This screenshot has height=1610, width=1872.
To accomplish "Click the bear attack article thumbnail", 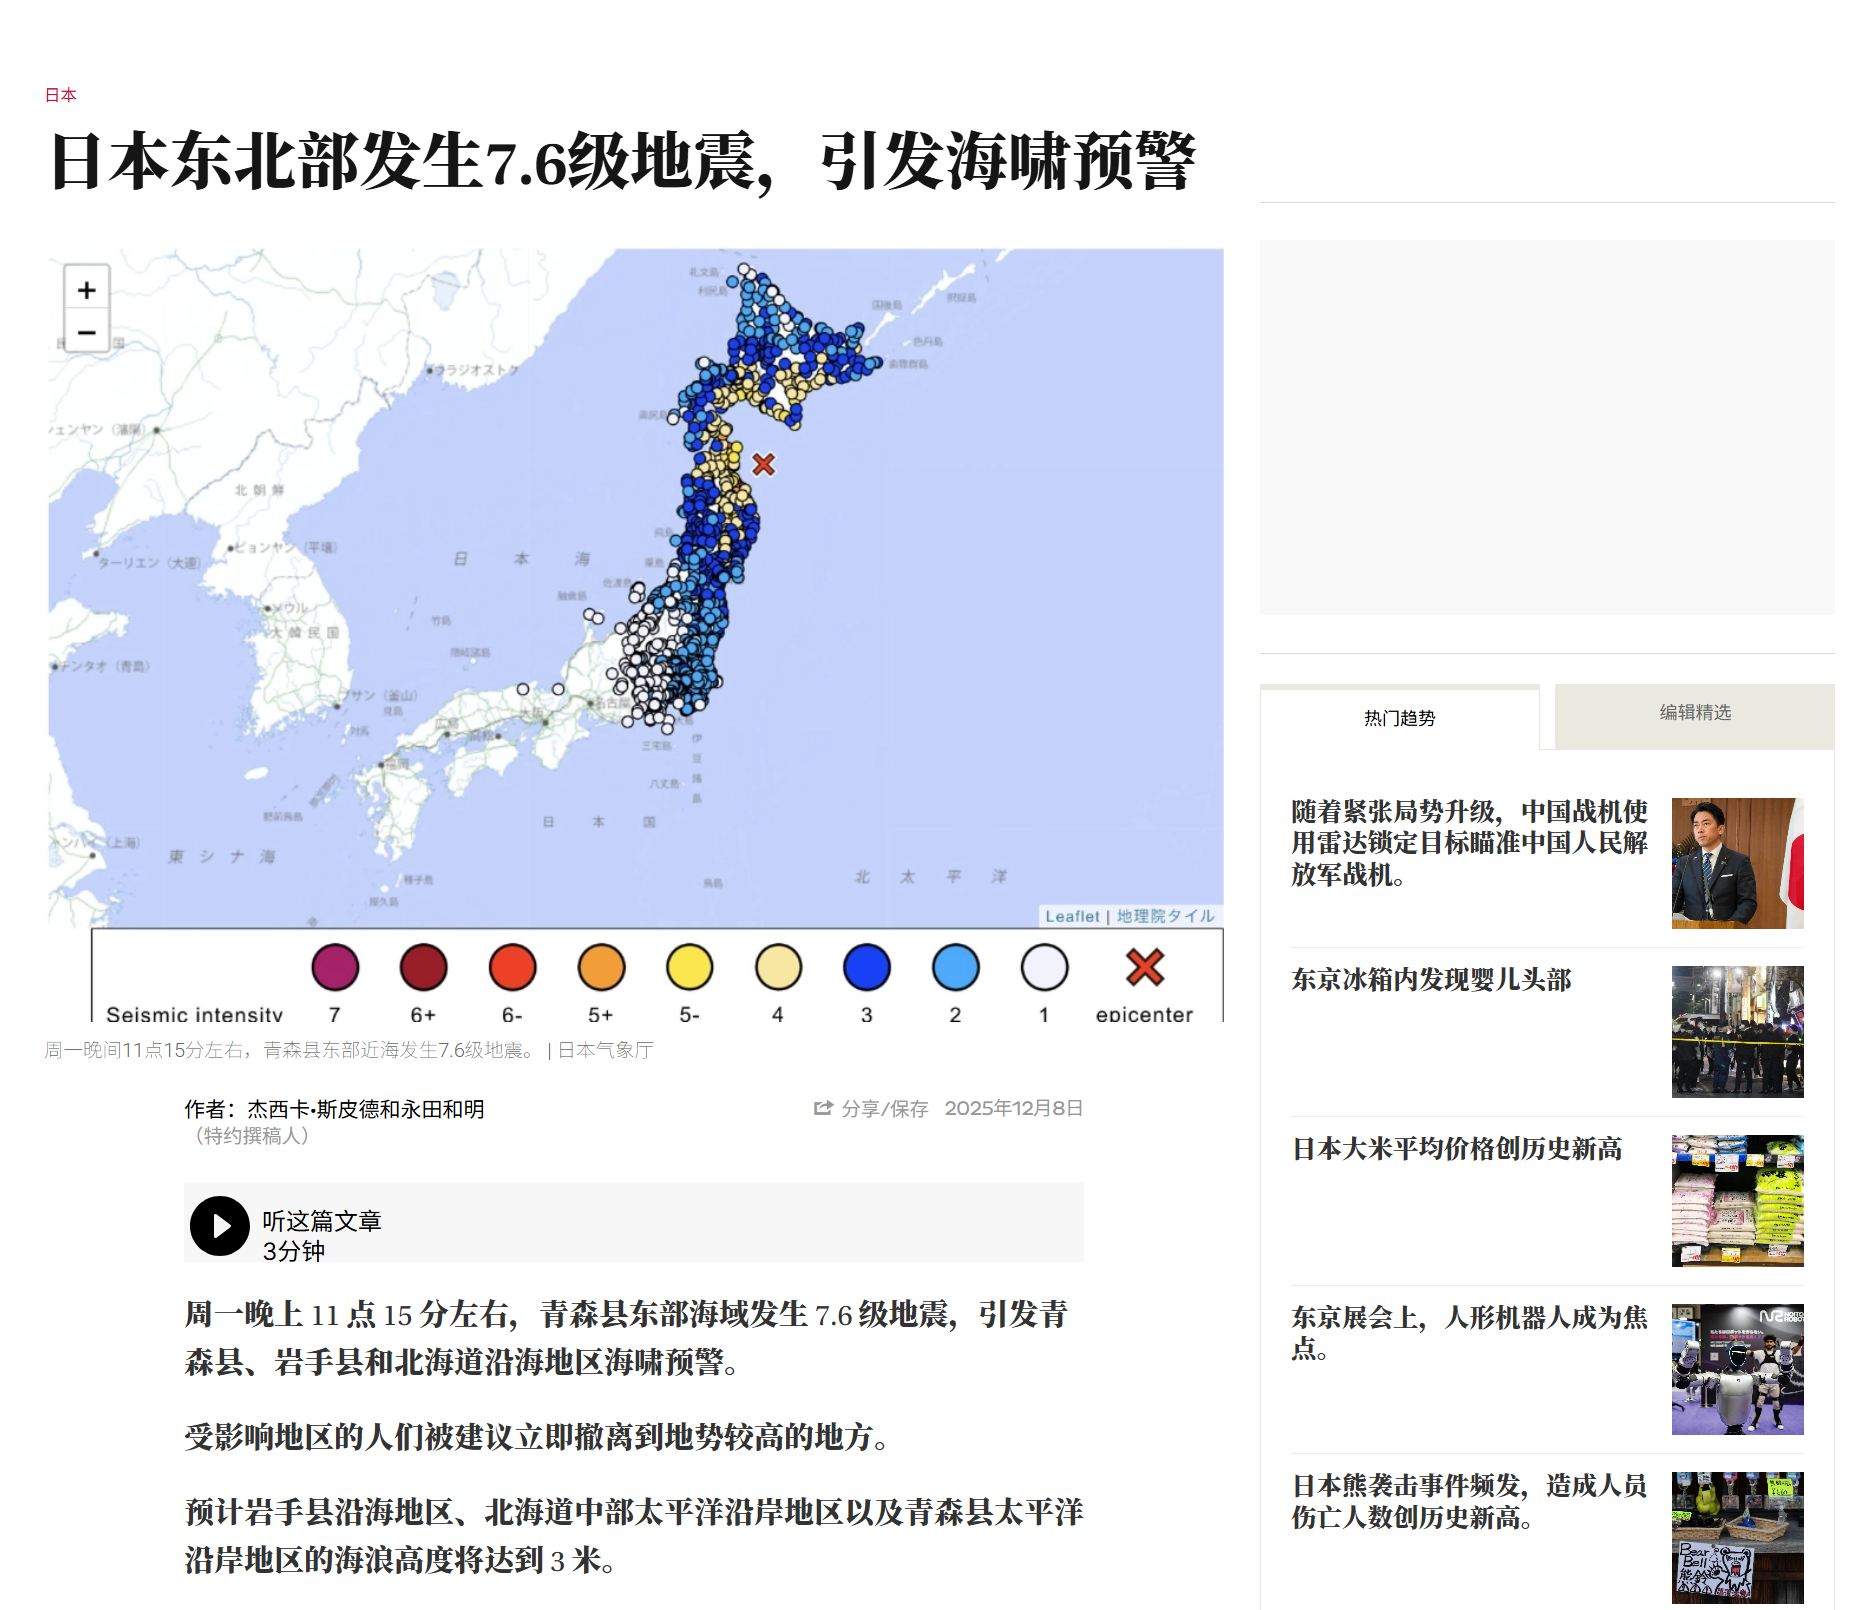I will point(1737,1537).
